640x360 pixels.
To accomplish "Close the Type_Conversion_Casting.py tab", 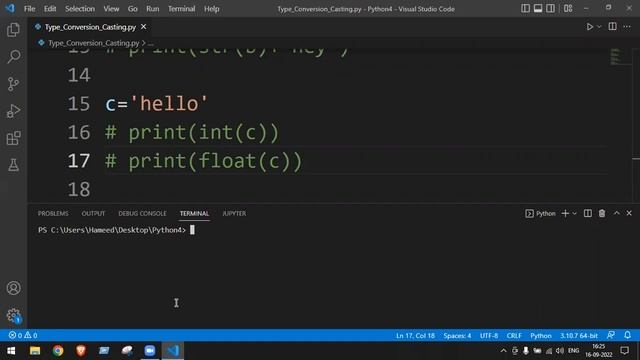I will tap(143, 27).
